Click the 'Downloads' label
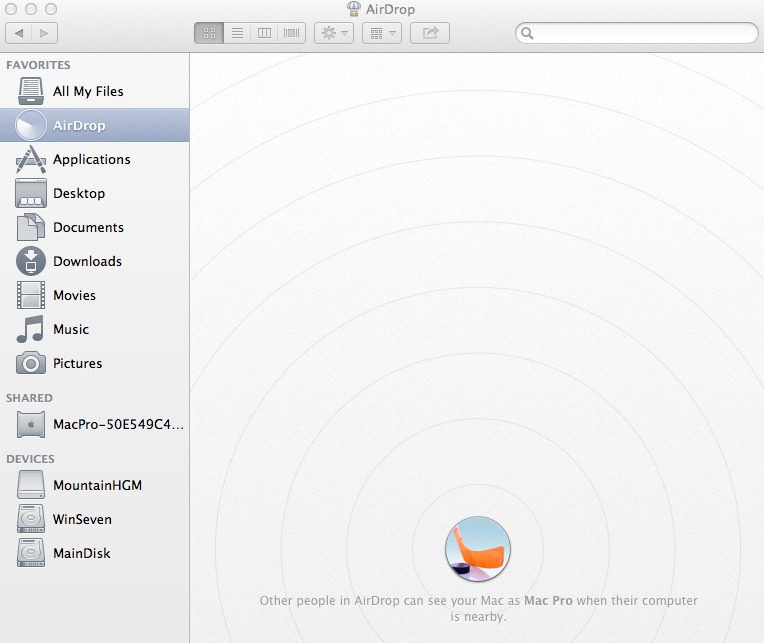 [88, 262]
